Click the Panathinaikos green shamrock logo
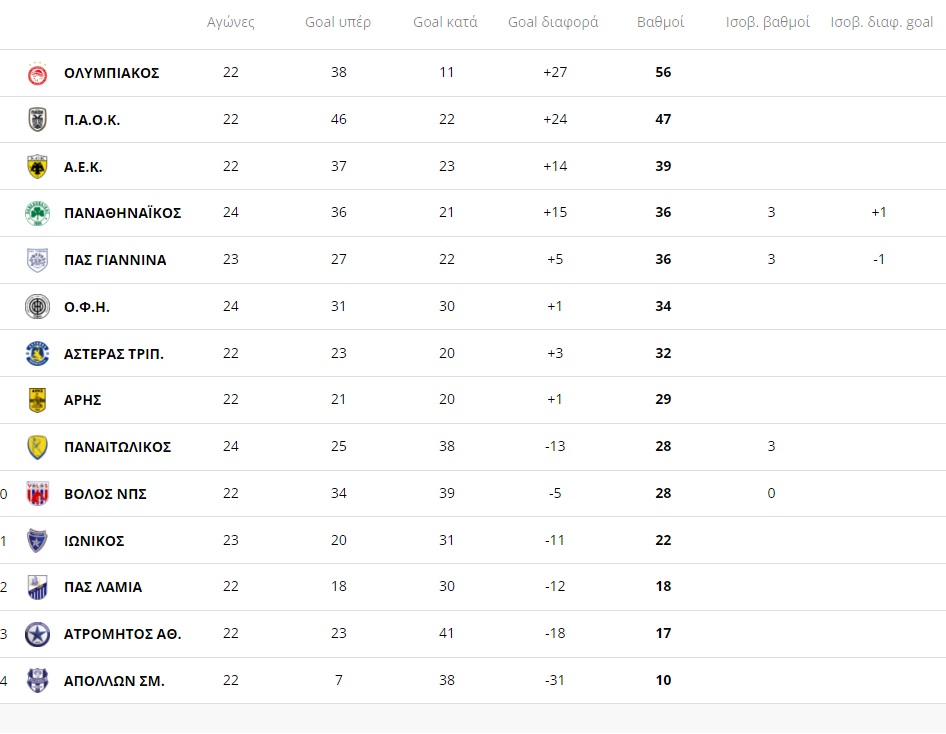 37,213
